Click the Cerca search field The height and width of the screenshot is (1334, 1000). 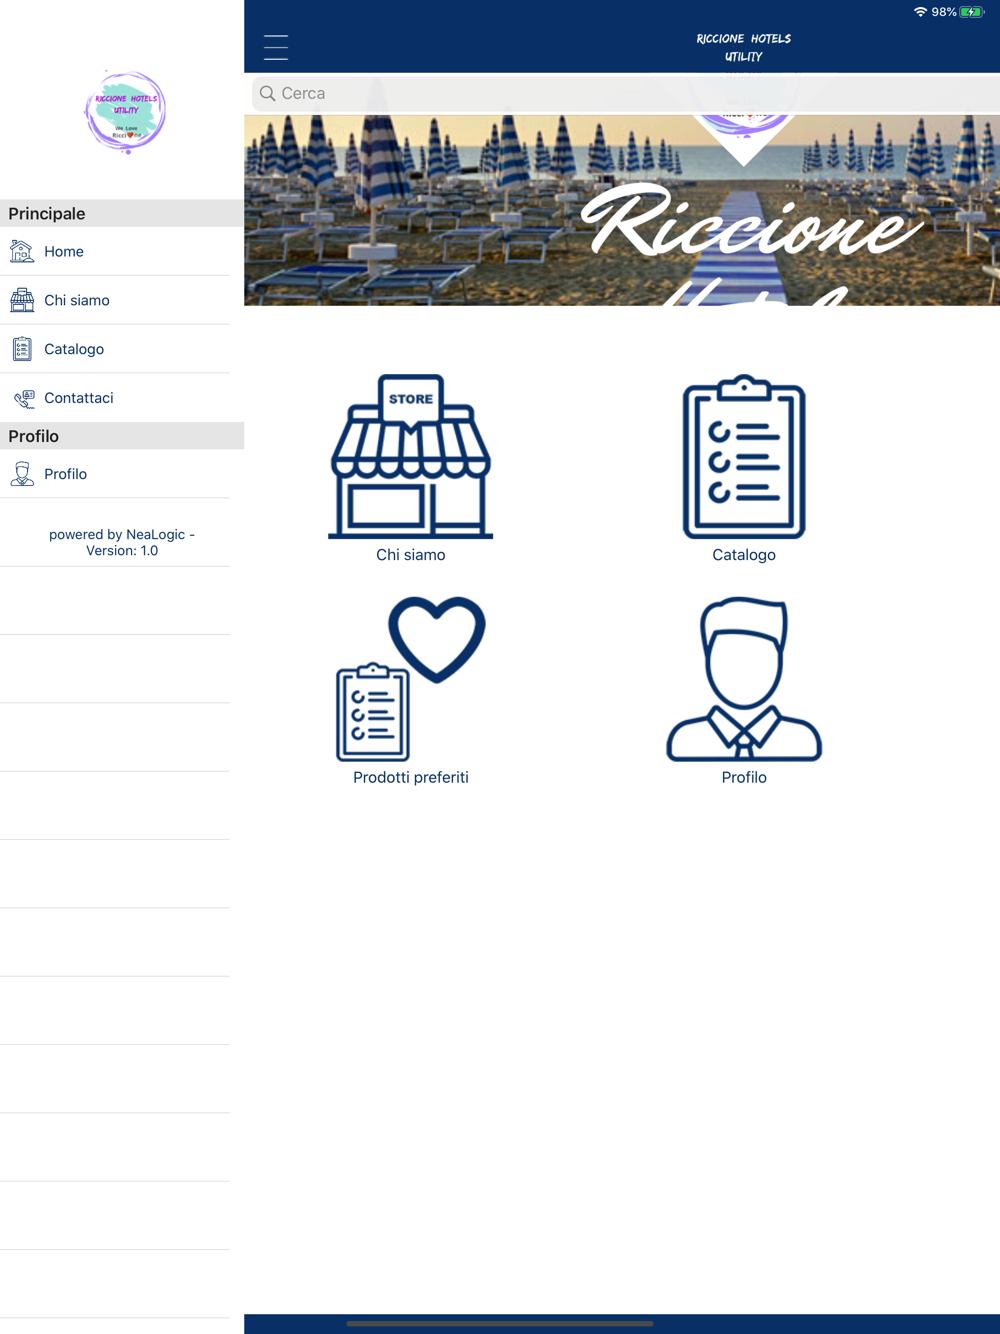coord(626,93)
